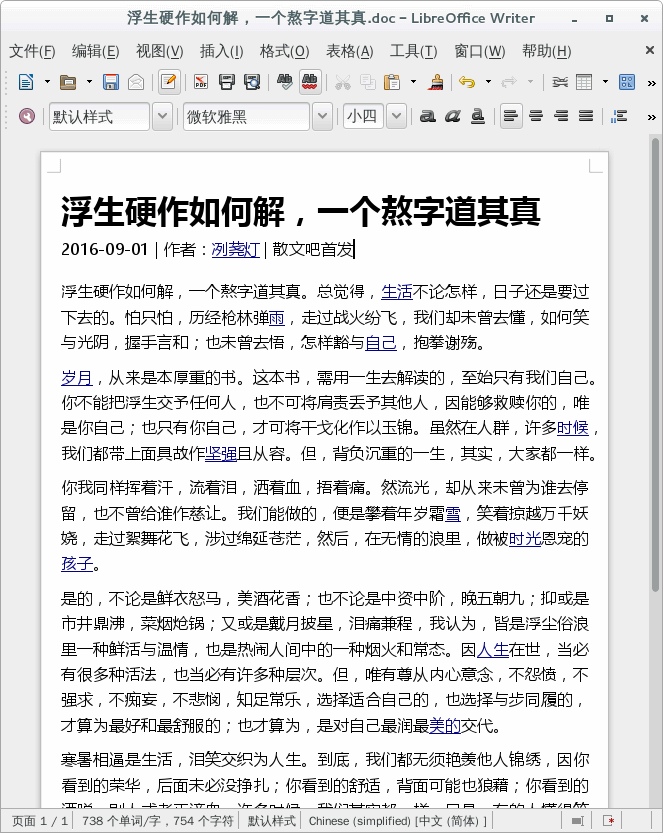This screenshot has width=663, height=833.
Task: Open the font name dropdown list
Action: tap(322, 116)
